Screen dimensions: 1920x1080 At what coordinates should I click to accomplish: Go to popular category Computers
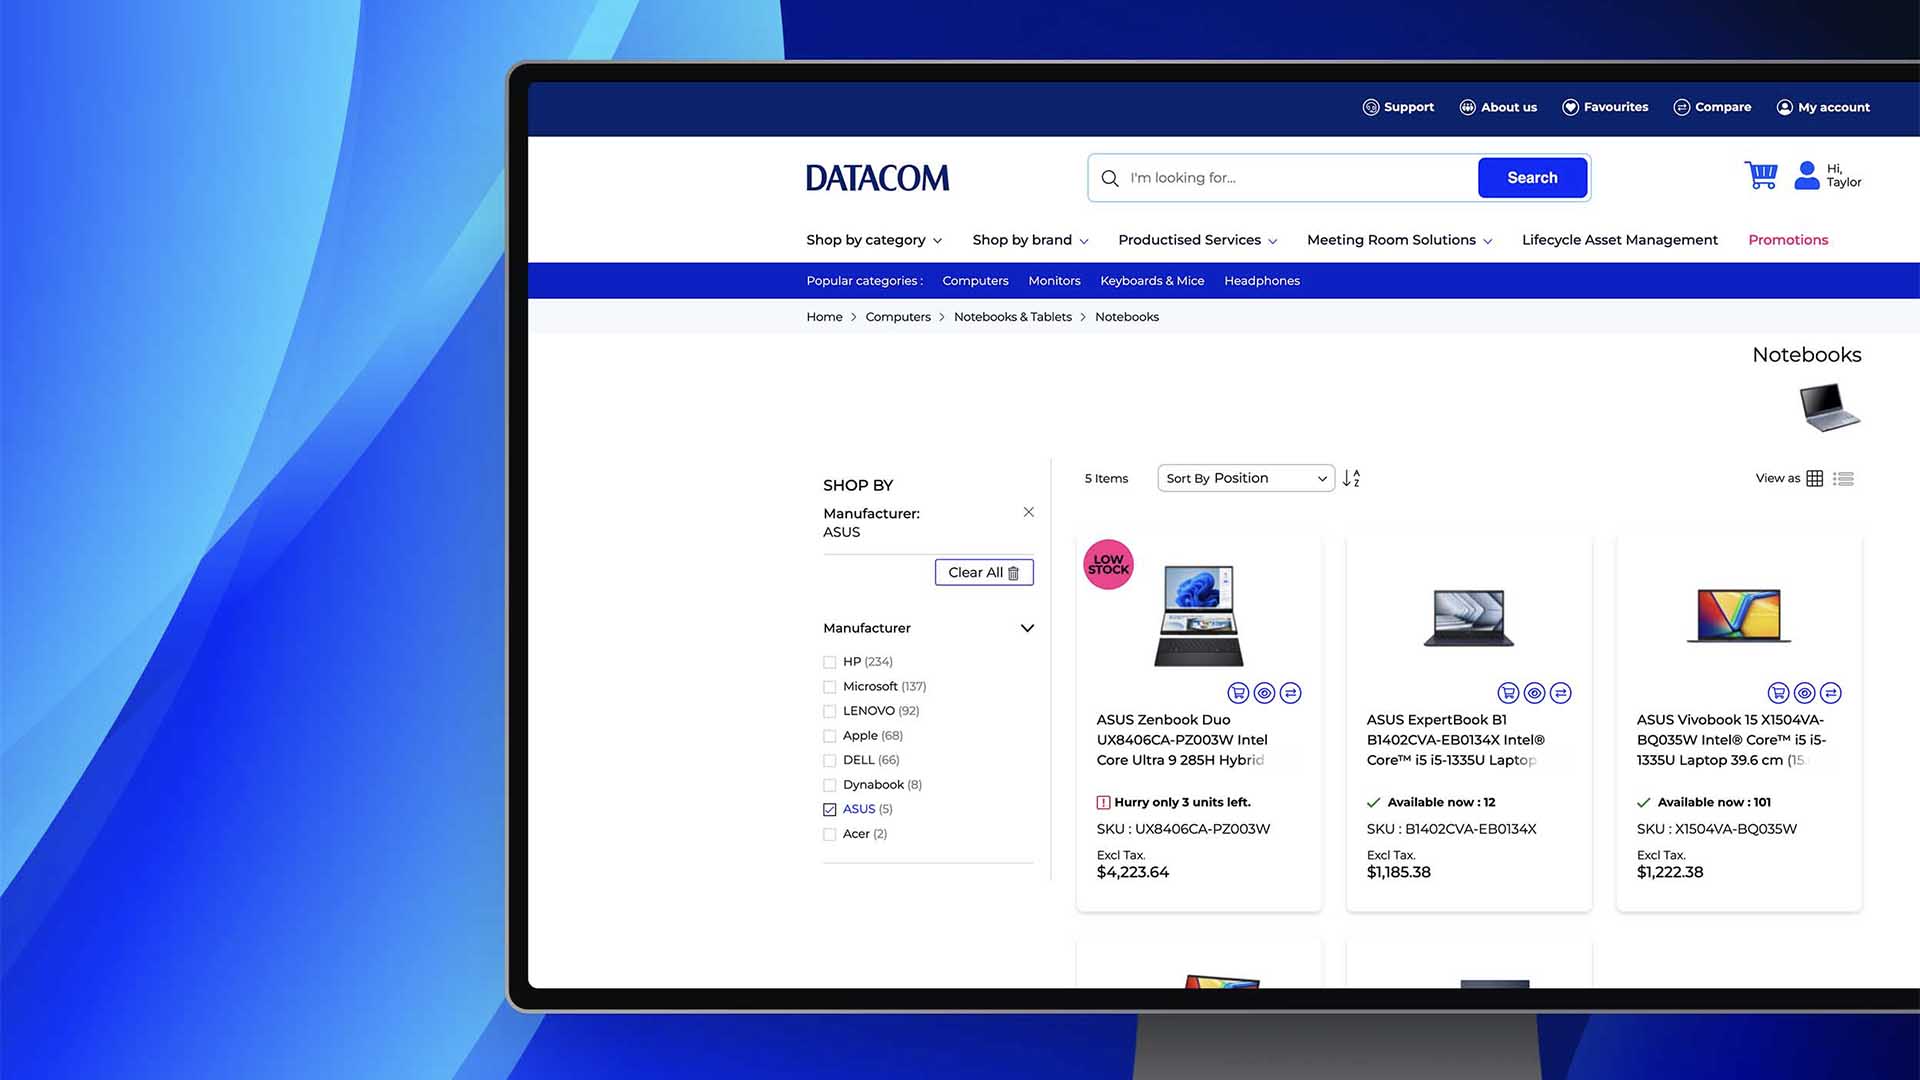[975, 281]
